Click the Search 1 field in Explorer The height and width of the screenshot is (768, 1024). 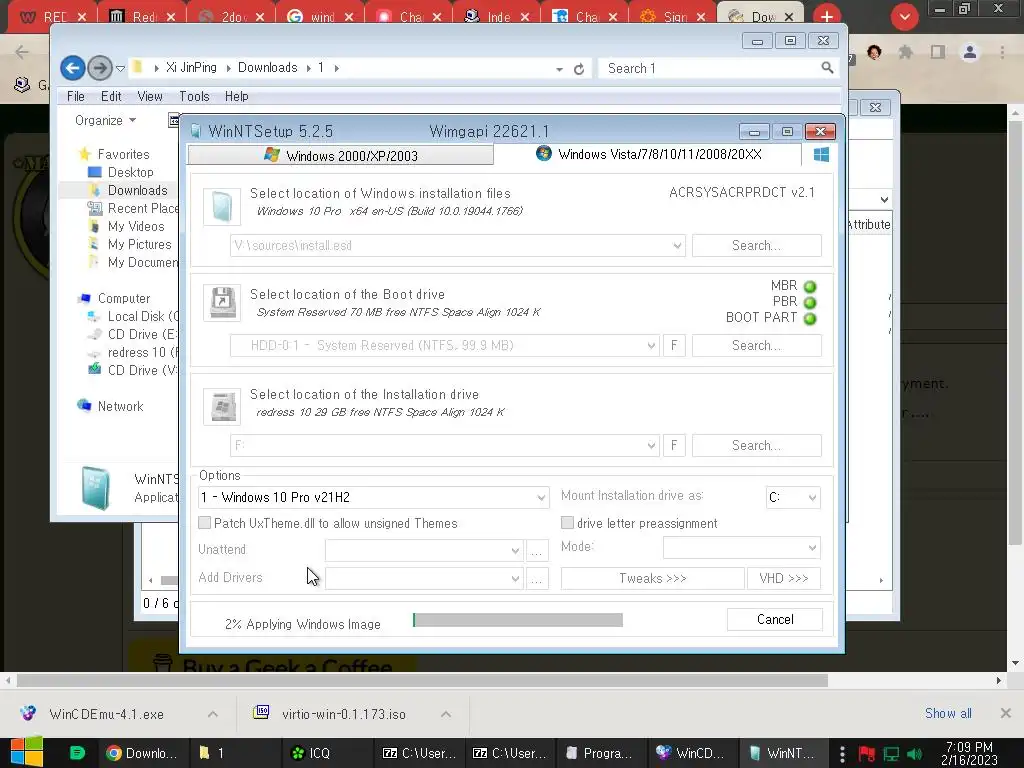click(709, 68)
